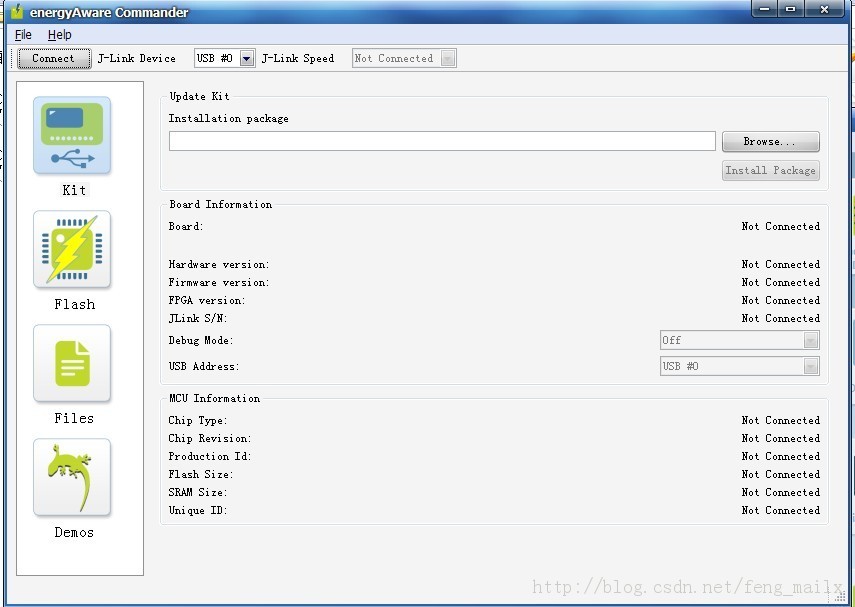The height and width of the screenshot is (607, 855).
Task: Click the USB Address: label
Action: (x=204, y=366)
